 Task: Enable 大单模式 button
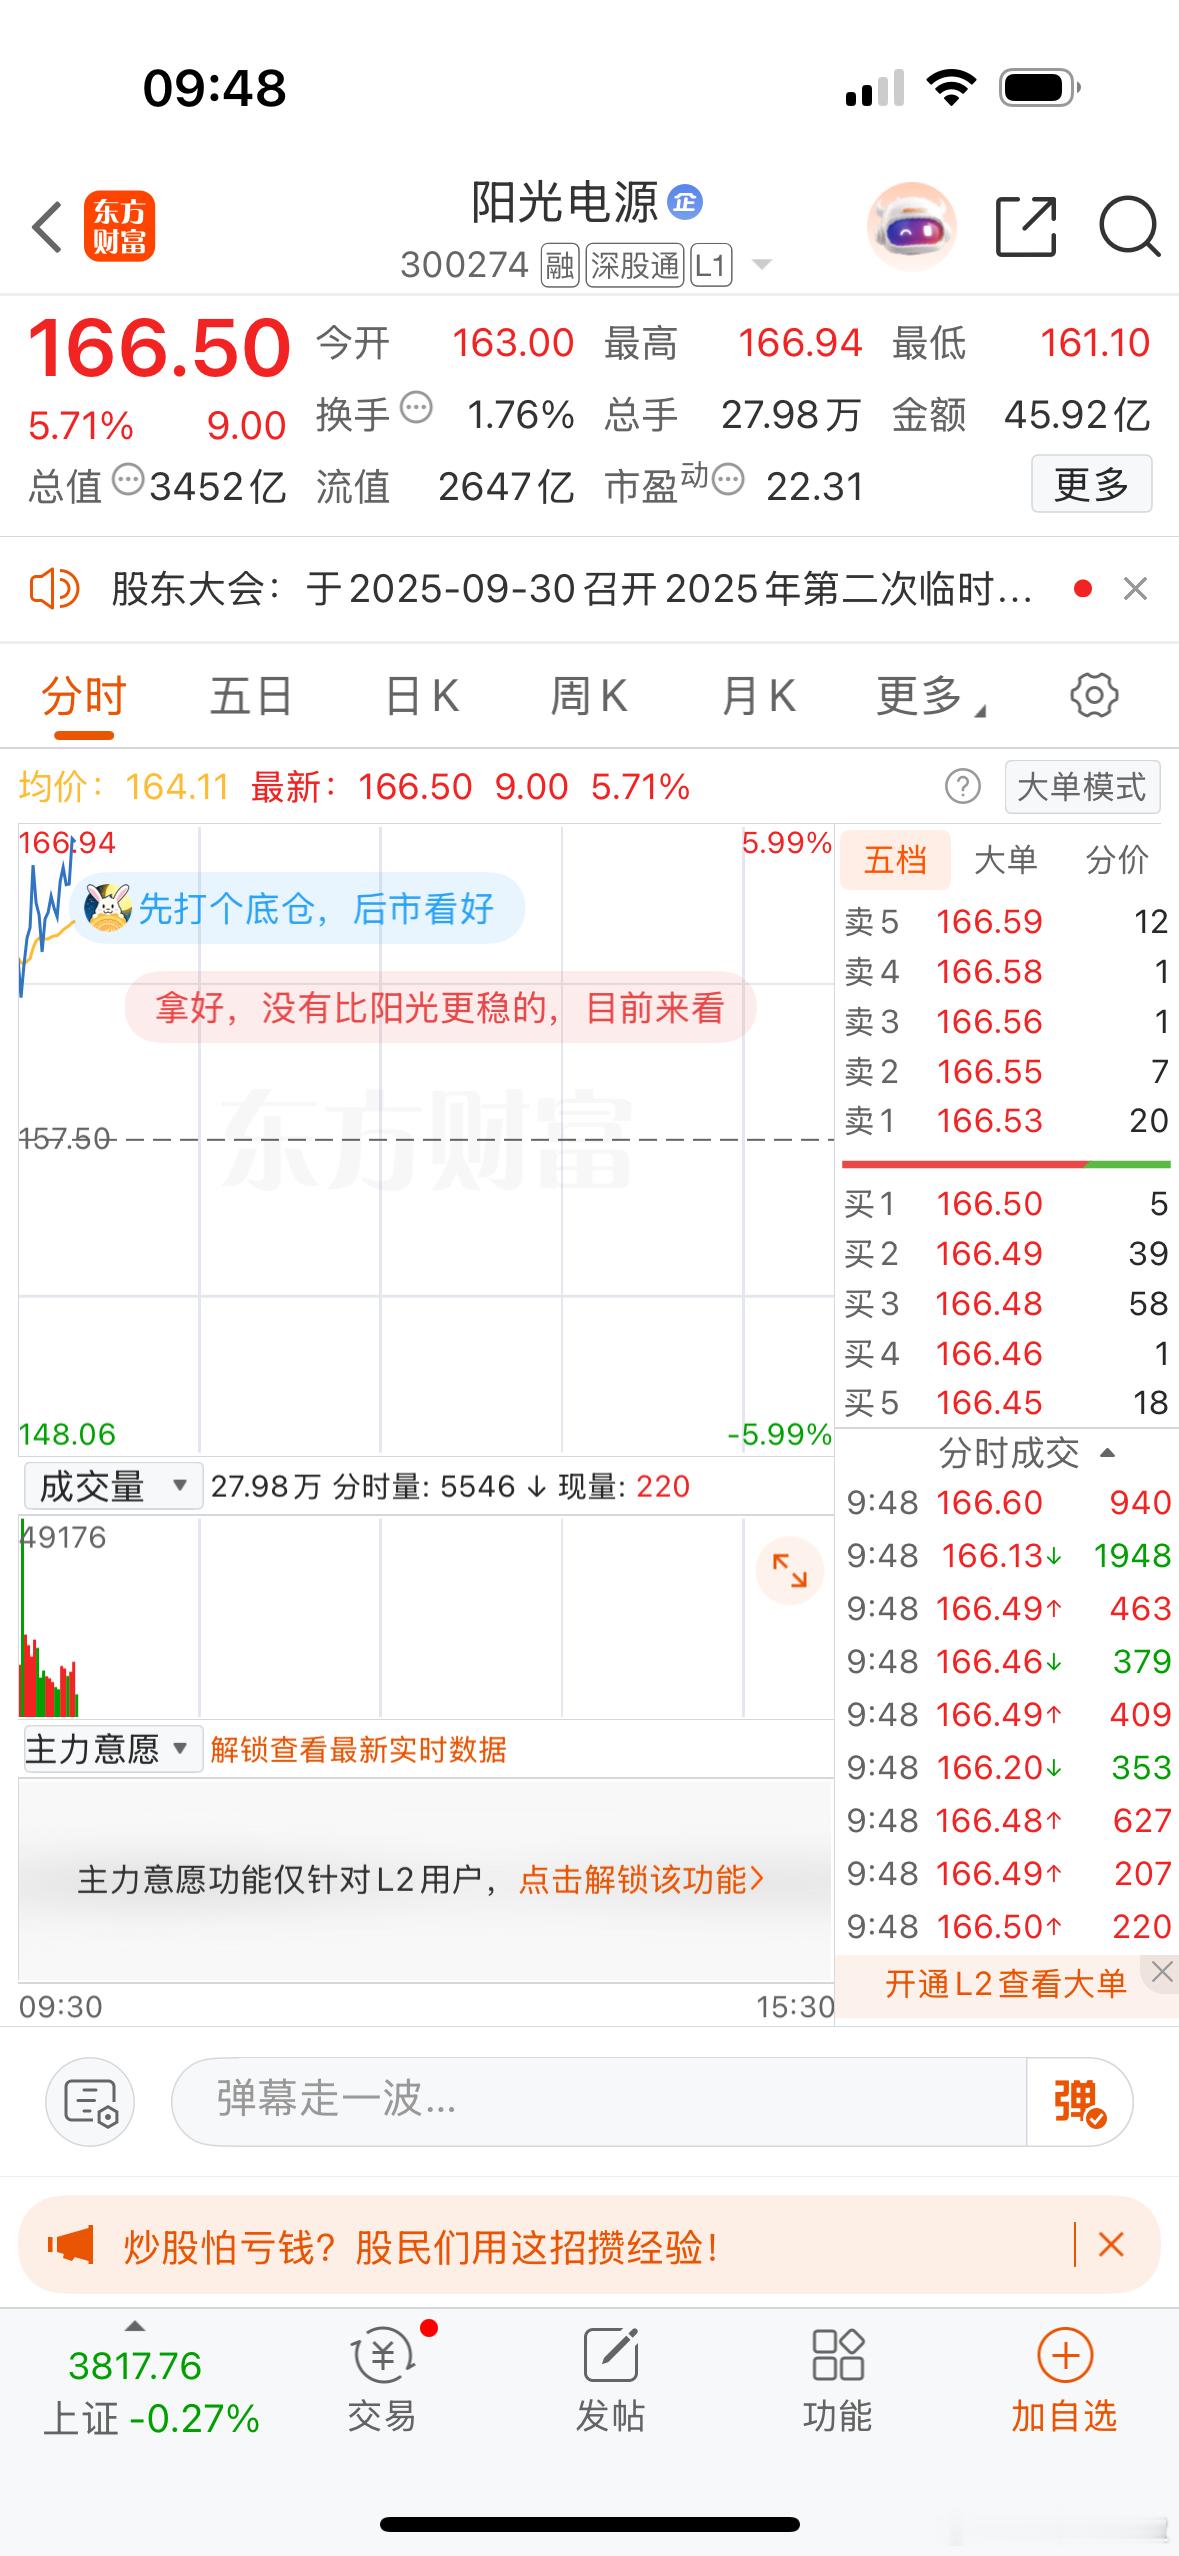(x=1082, y=787)
